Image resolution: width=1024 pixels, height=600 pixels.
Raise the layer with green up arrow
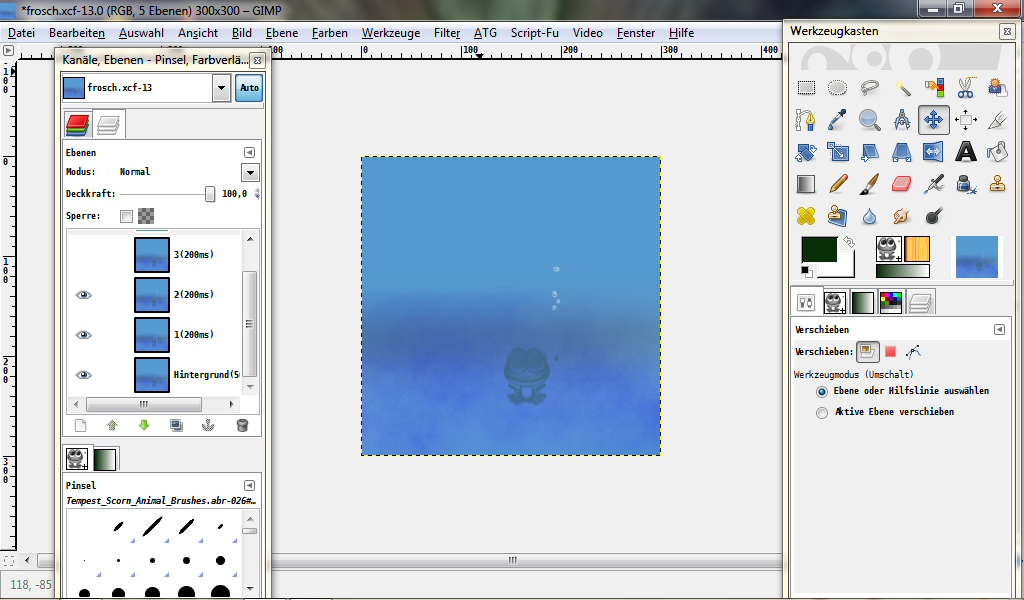point(112,426)
